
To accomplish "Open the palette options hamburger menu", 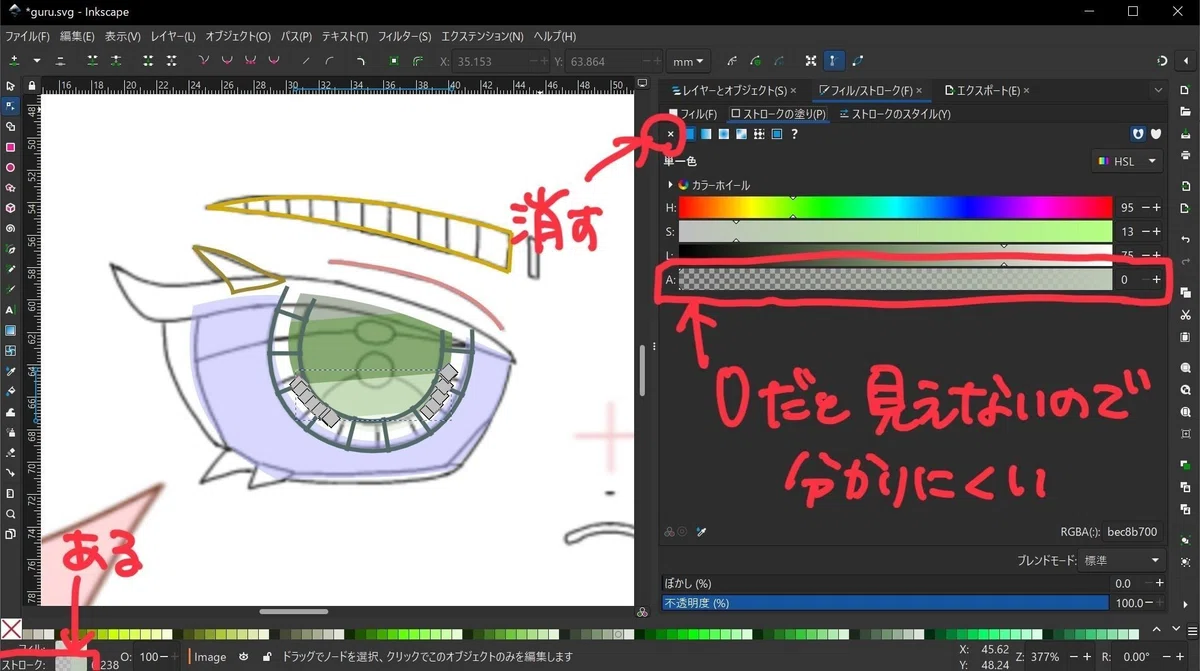I will (x=1191, y=631).
